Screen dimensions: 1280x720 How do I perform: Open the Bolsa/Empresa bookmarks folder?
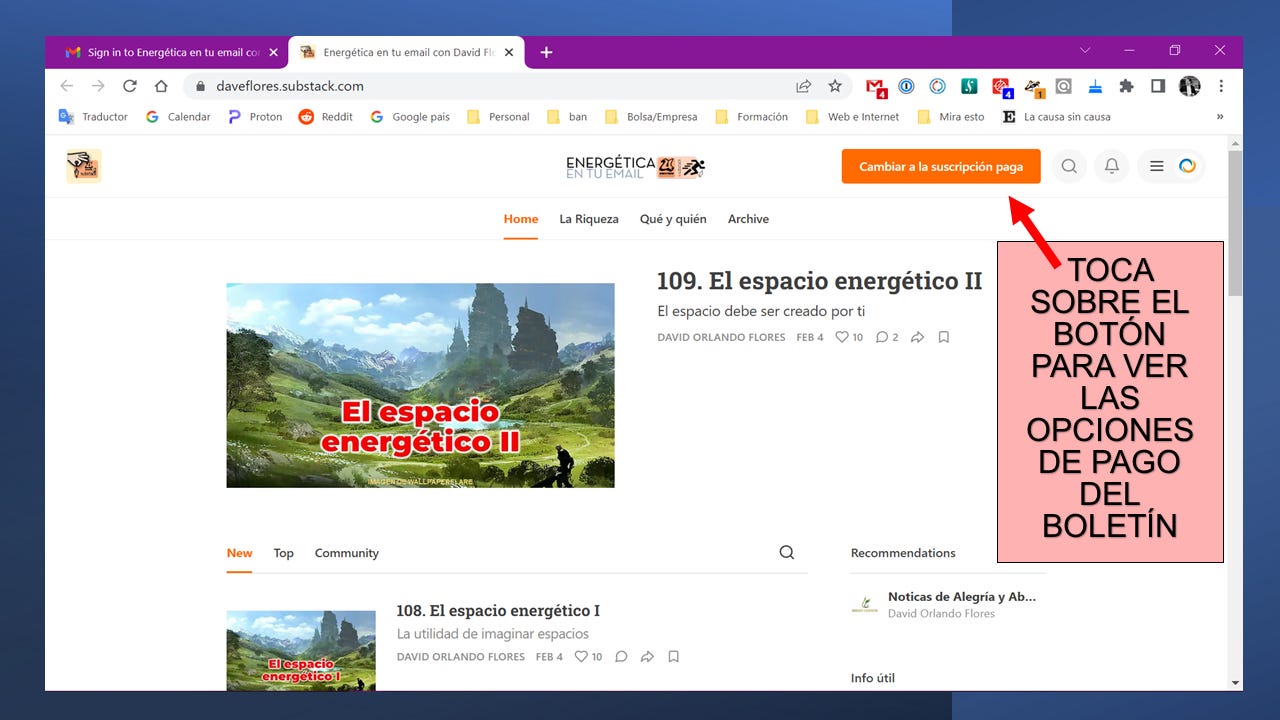click(x=650, y=117)
